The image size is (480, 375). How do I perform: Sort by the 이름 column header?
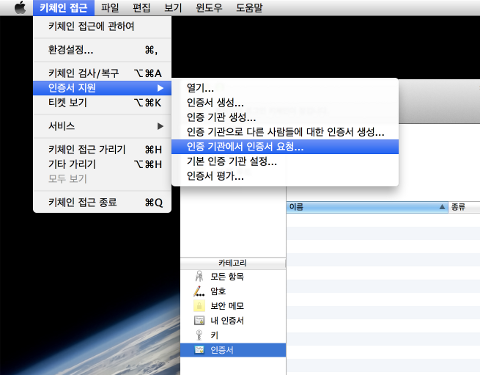pos(367,207)
